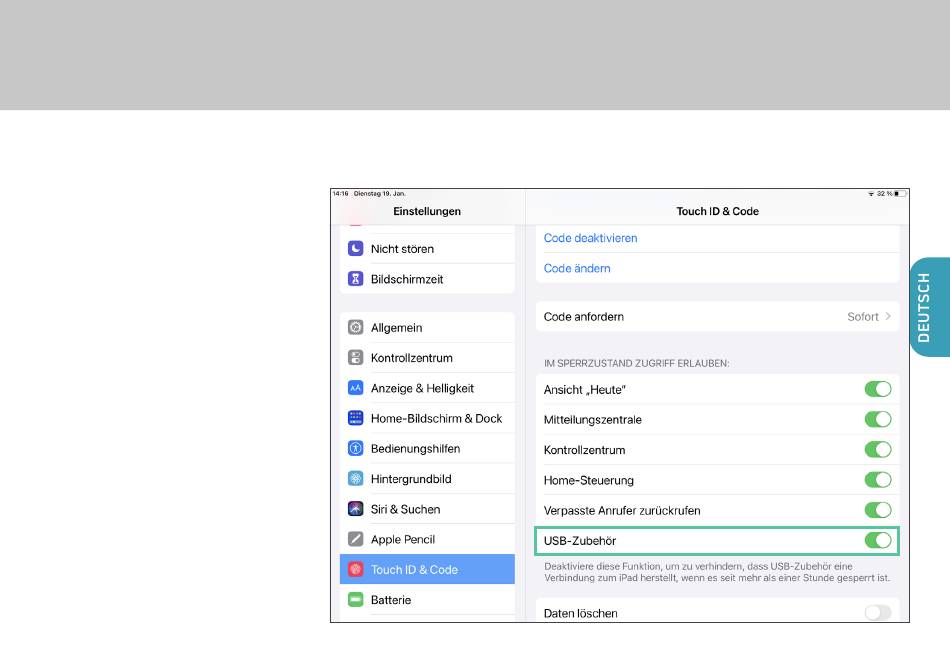Click the Allgemein gear icon
The image size is (950, 670).
pos(356,327)
